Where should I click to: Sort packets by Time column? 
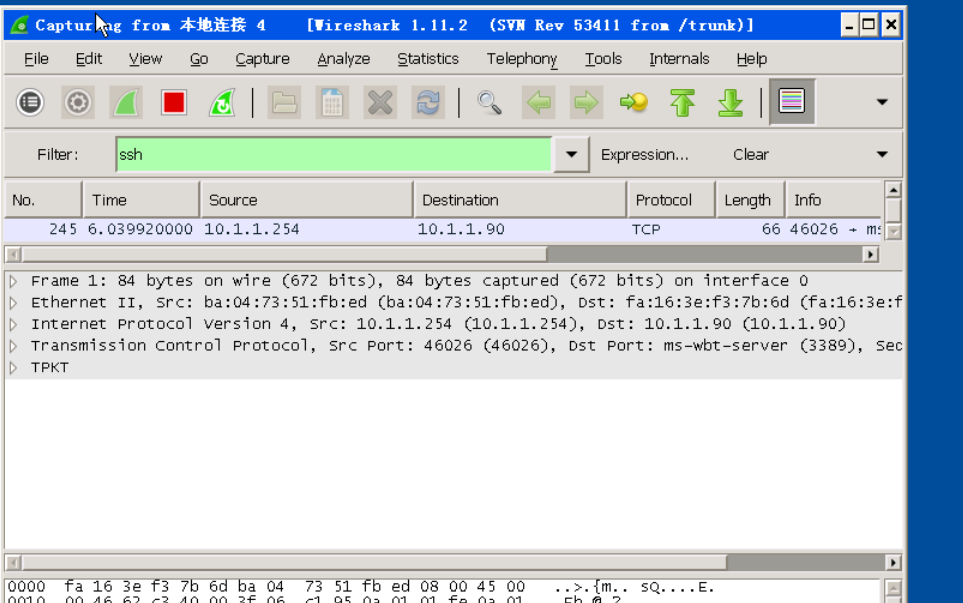141,200
